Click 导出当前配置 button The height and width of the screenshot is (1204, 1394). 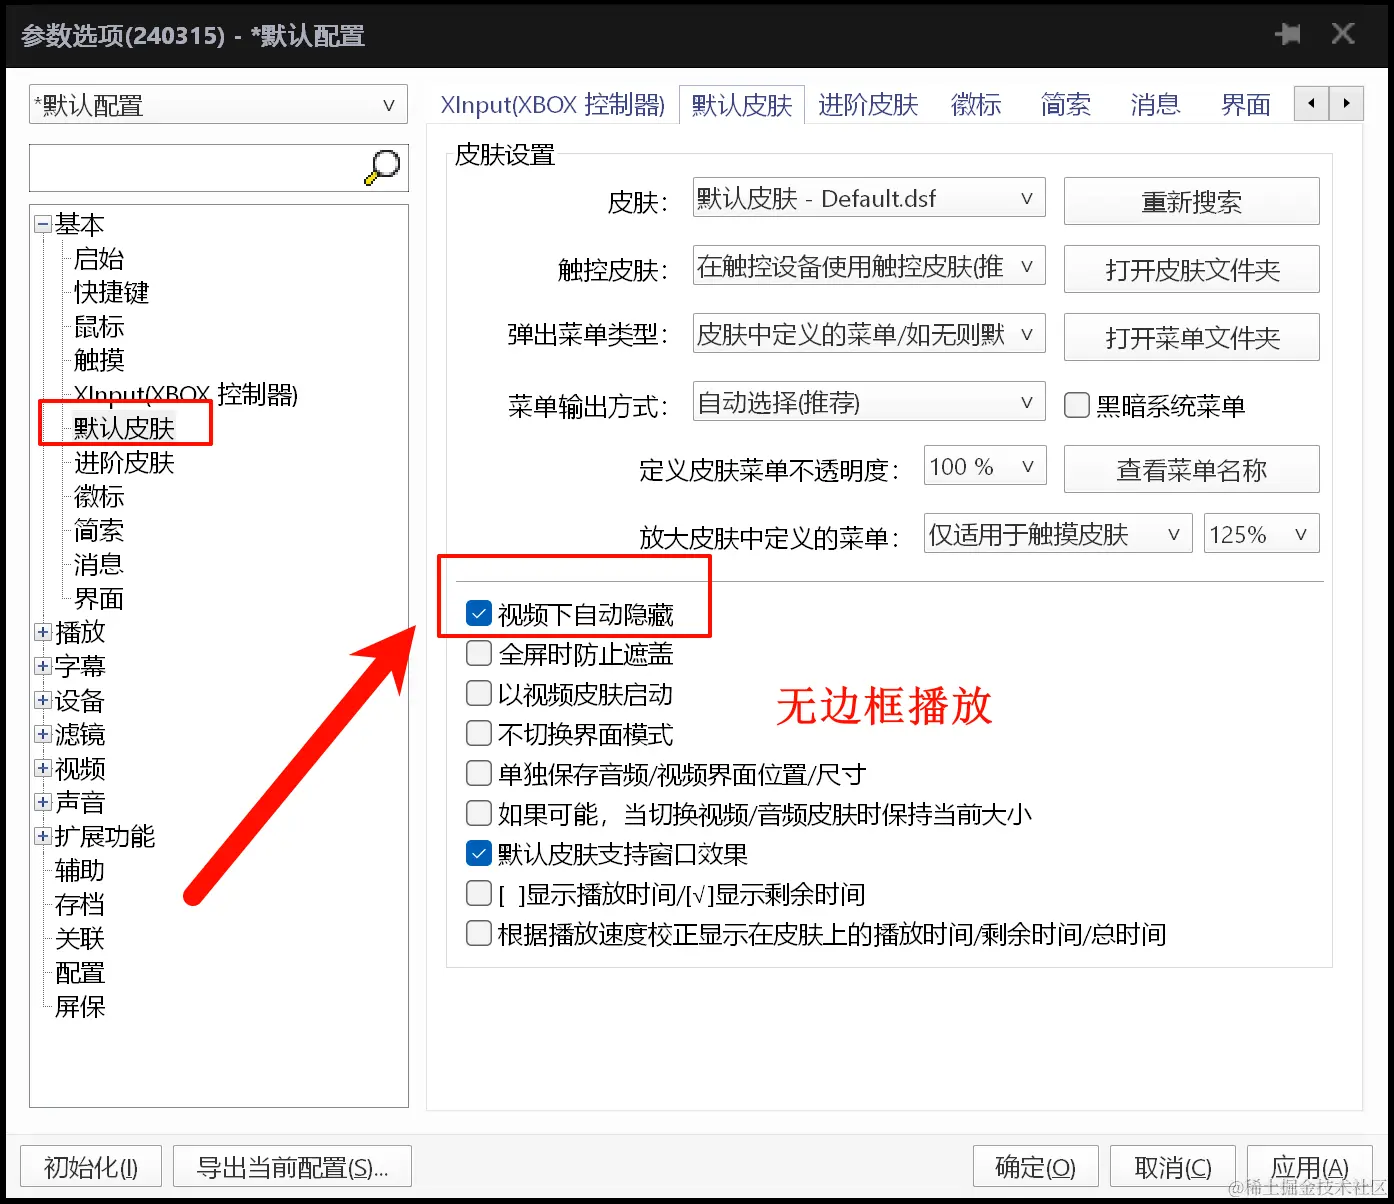coord(291,1166)
